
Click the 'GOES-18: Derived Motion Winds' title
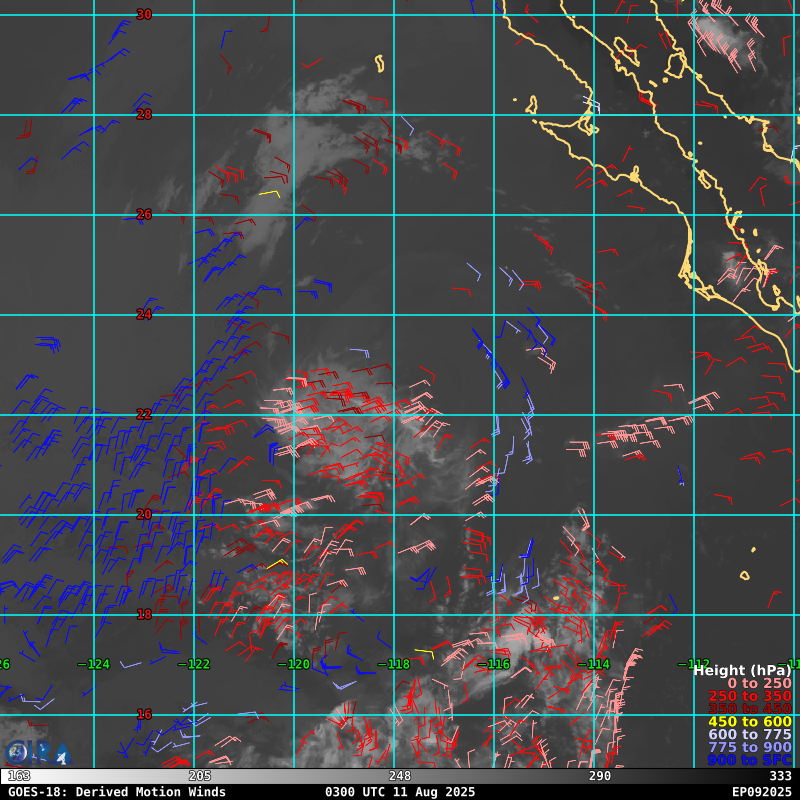[117, 792]
